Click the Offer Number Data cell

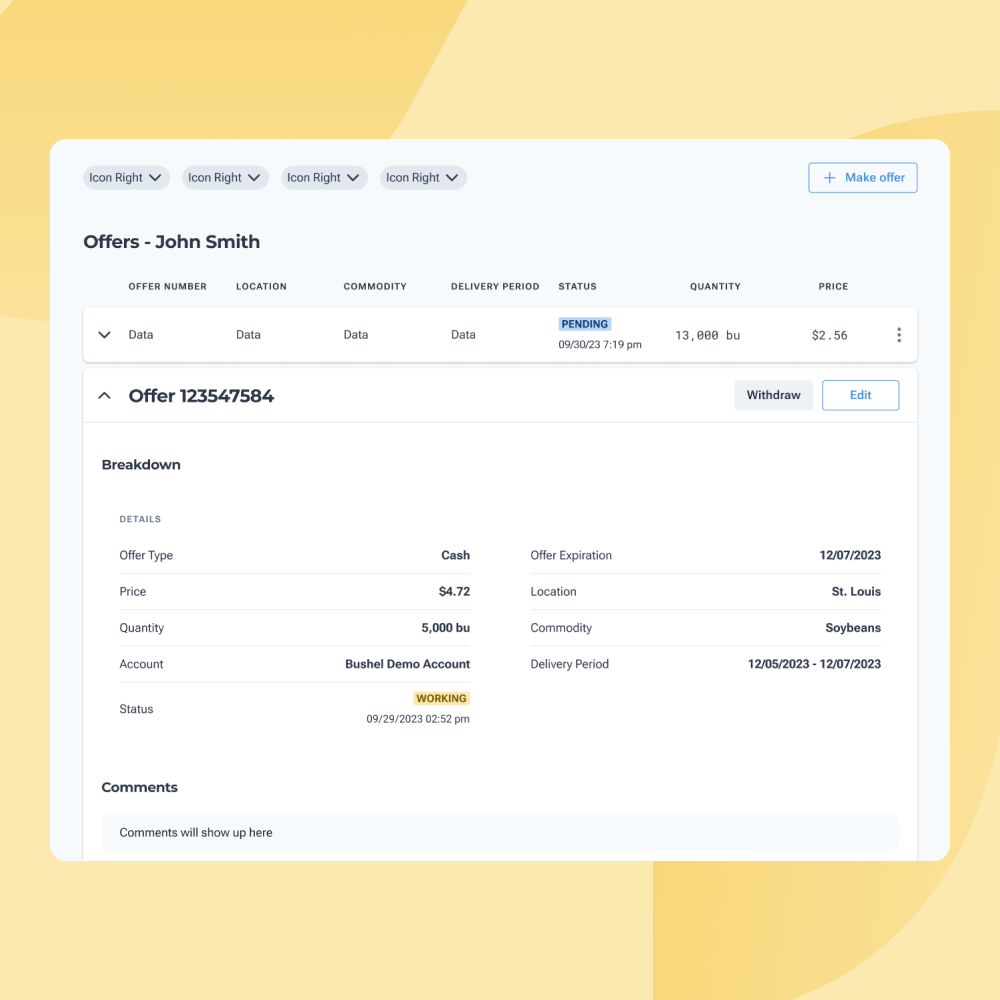pyautogui.click(x=141, y=335)
